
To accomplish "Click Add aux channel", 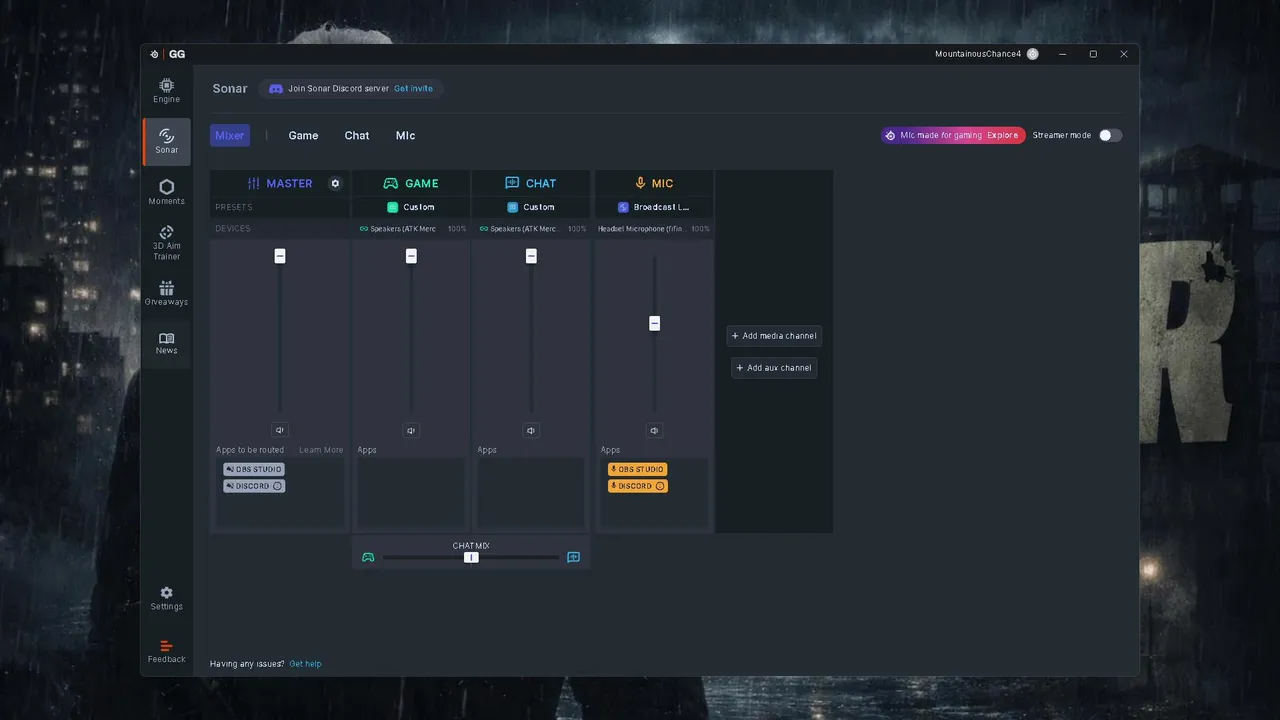I will (x=774, y=368).
